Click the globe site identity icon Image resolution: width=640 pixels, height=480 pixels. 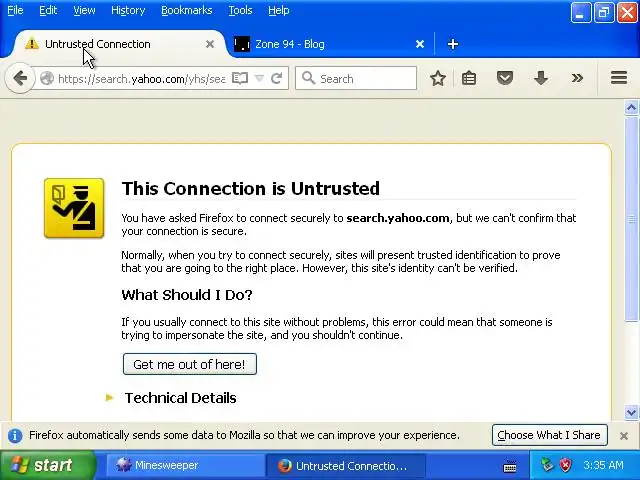47,78
